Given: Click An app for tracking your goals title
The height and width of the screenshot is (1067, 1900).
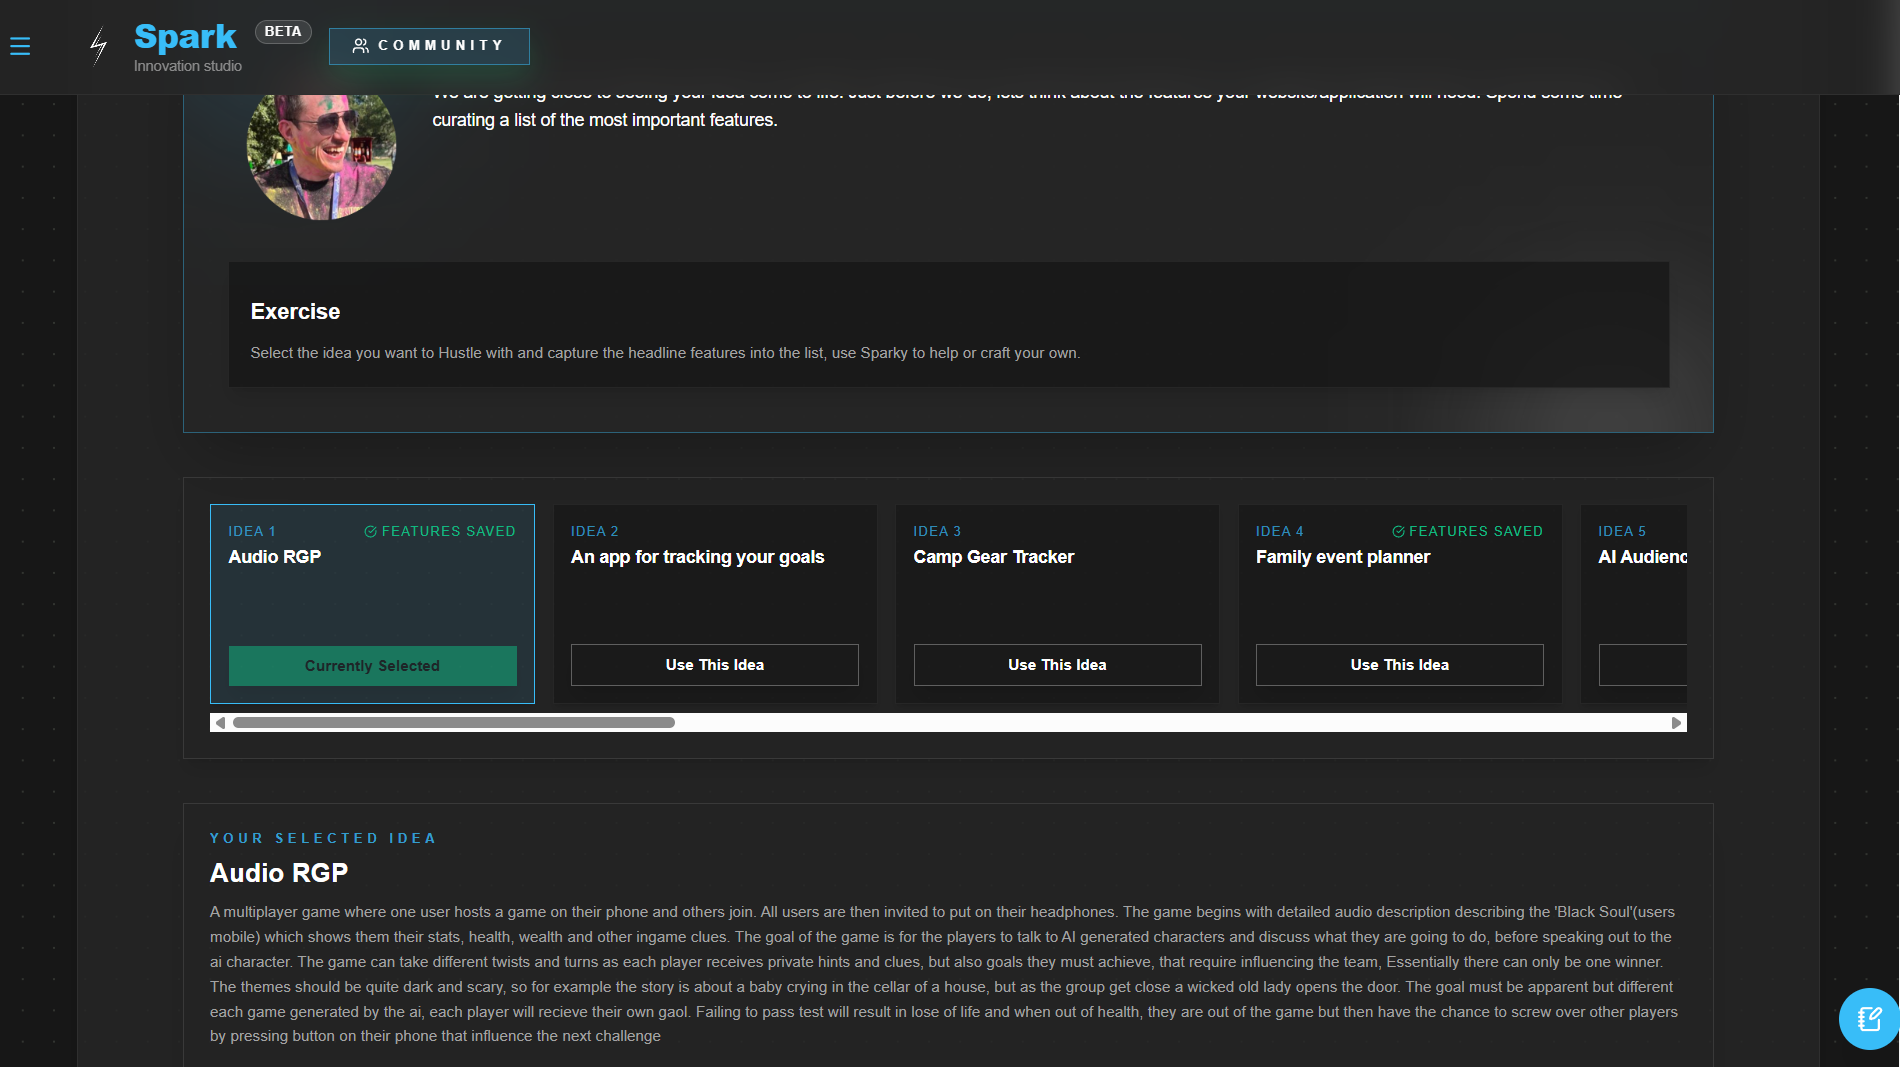Looking at the screenshot, I should pos(697,557).
